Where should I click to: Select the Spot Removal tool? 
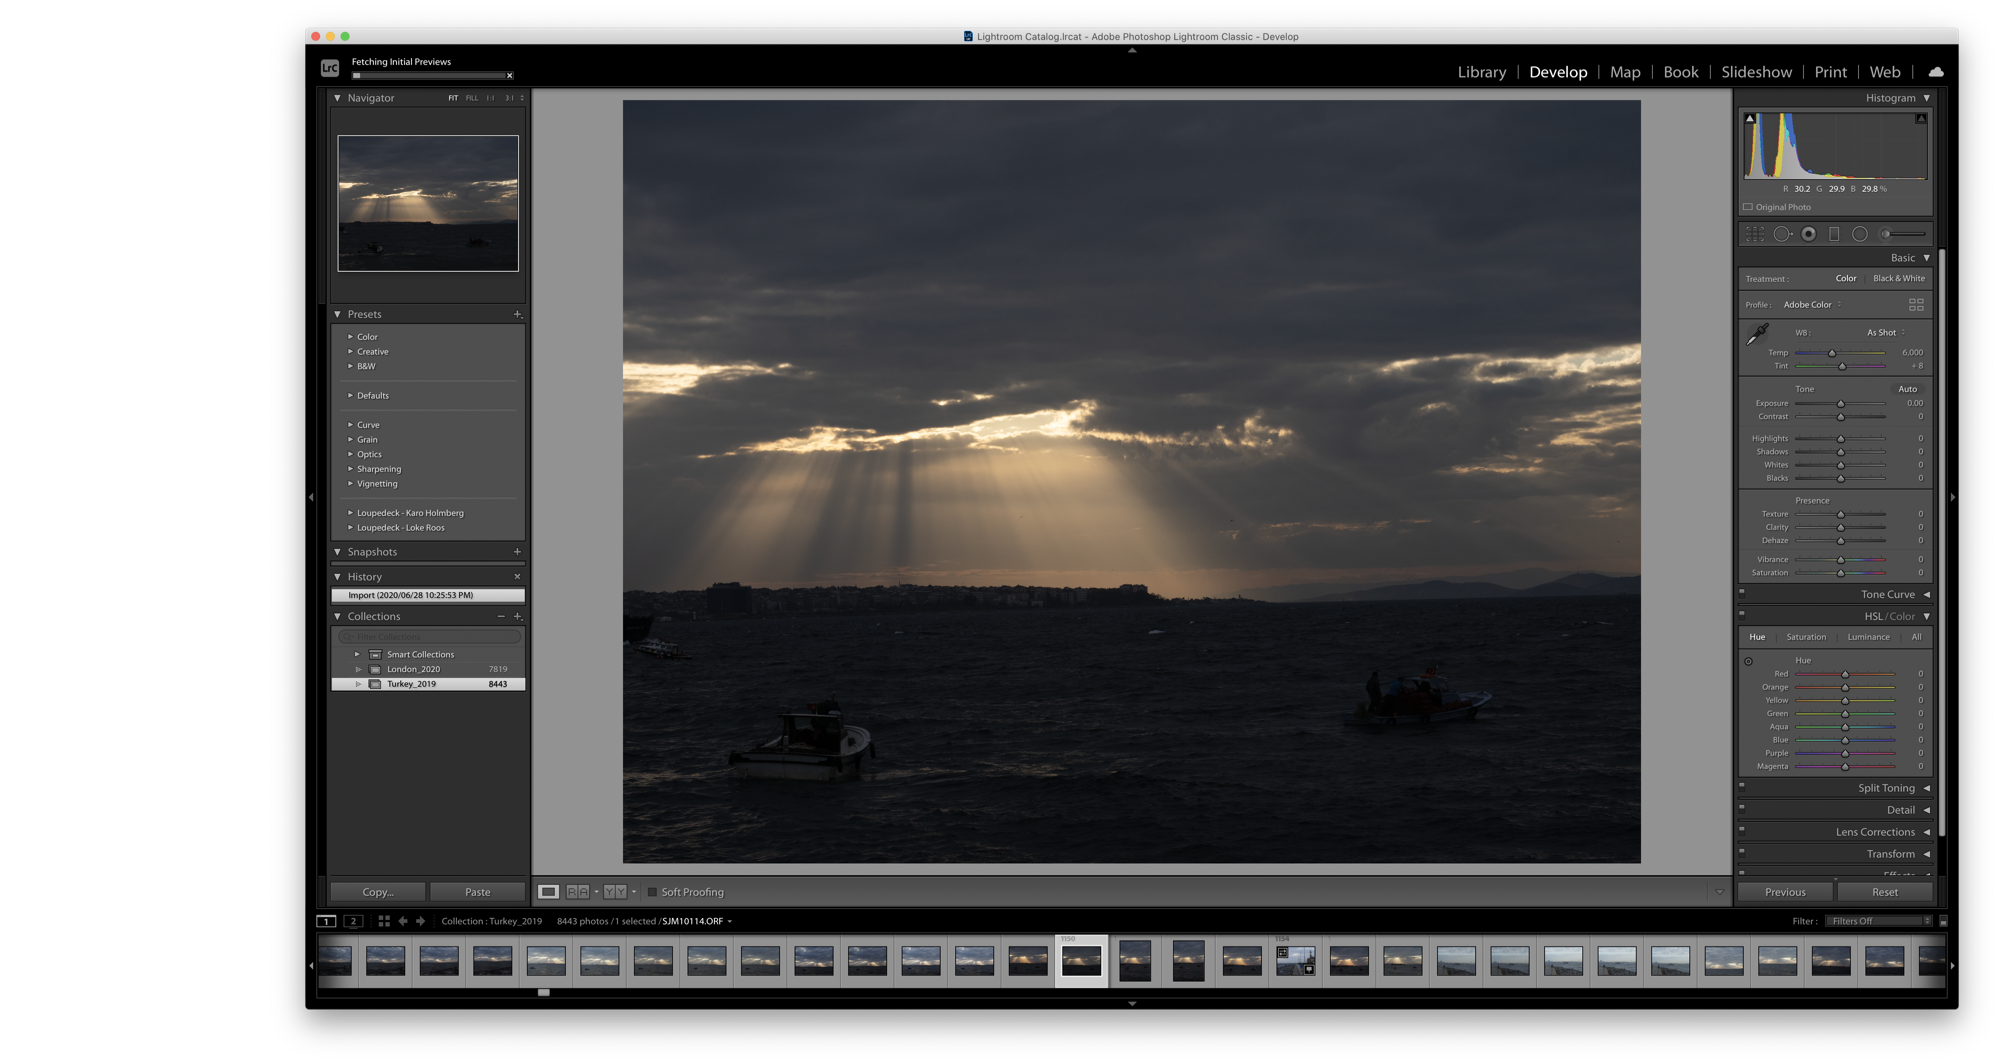(1782, 234)
